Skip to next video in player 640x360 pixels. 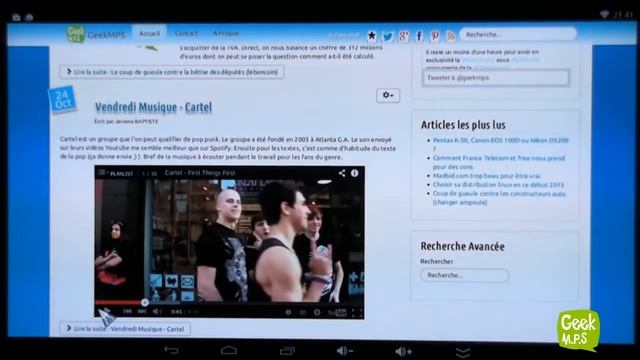(142, 311)
